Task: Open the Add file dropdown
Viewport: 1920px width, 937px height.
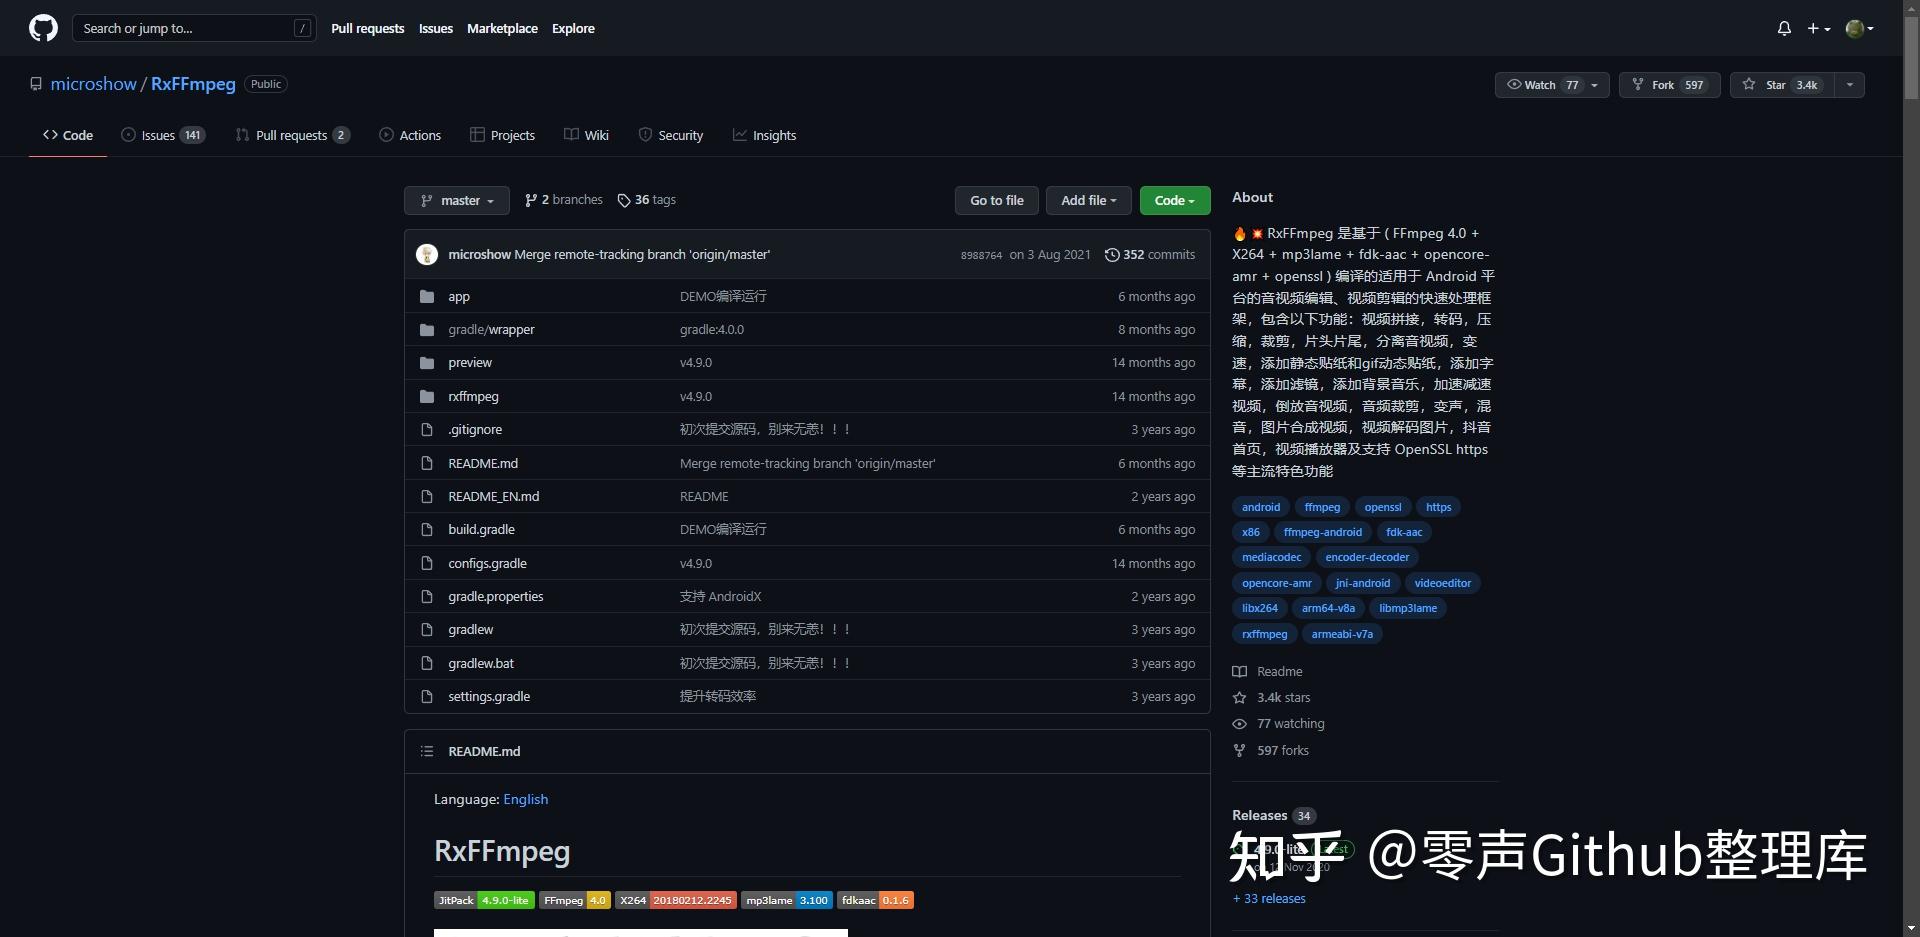Action: [x=1088, y=200]
